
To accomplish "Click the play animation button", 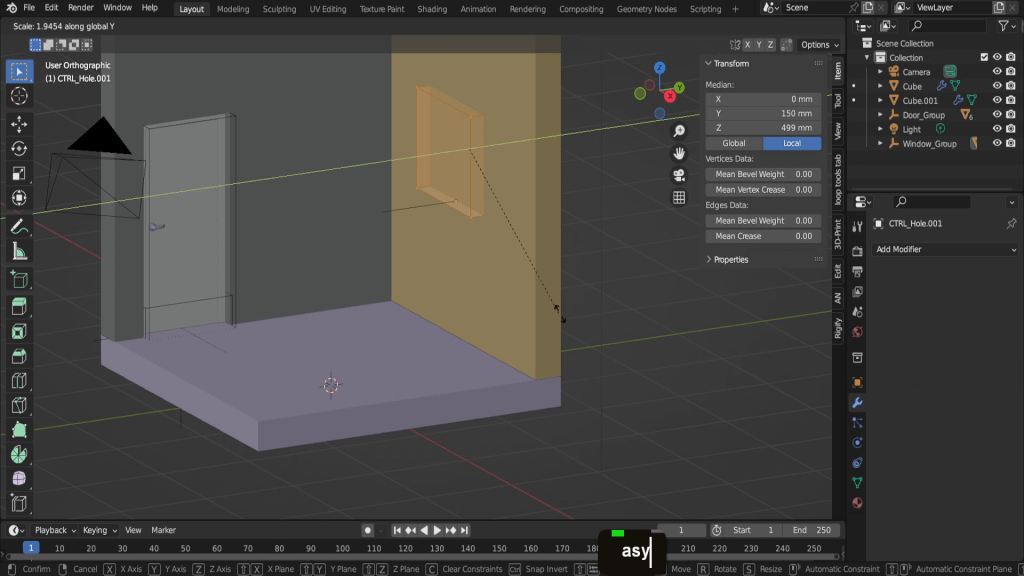I will coord(437,530).
